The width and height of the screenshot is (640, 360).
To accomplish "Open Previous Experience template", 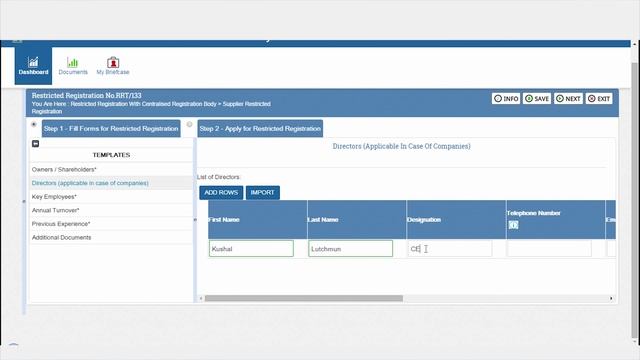I will (111, 224).
